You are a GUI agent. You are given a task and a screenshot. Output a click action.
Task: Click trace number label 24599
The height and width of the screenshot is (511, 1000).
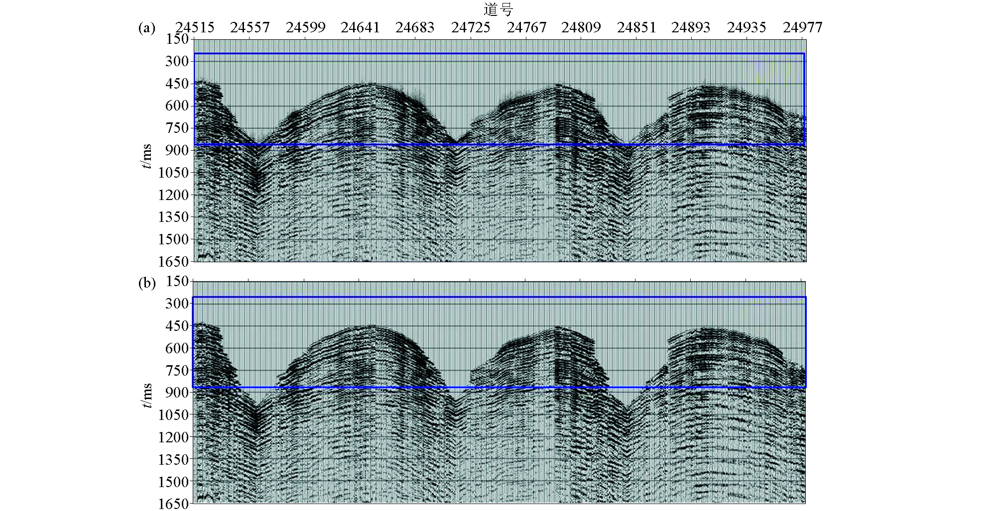305,27
